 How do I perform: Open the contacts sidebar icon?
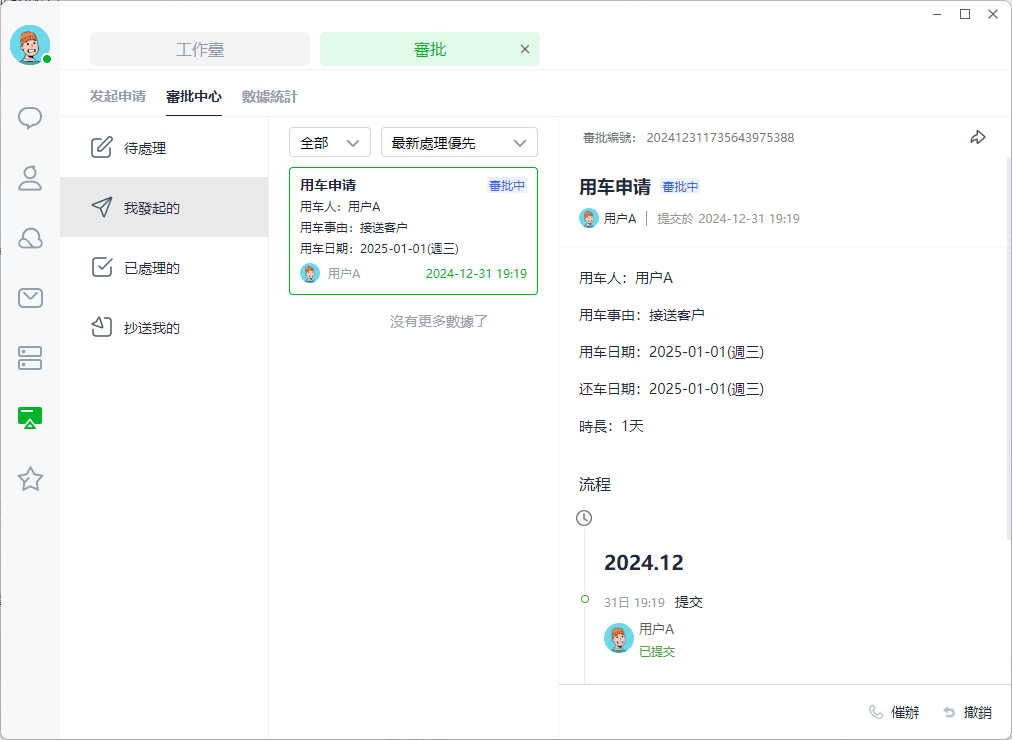click(30, 179)
